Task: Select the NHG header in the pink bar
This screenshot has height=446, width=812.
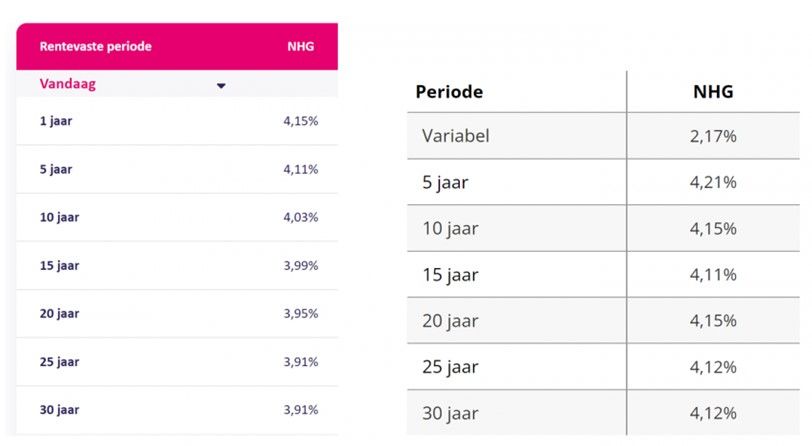Action: click(300, 46)
